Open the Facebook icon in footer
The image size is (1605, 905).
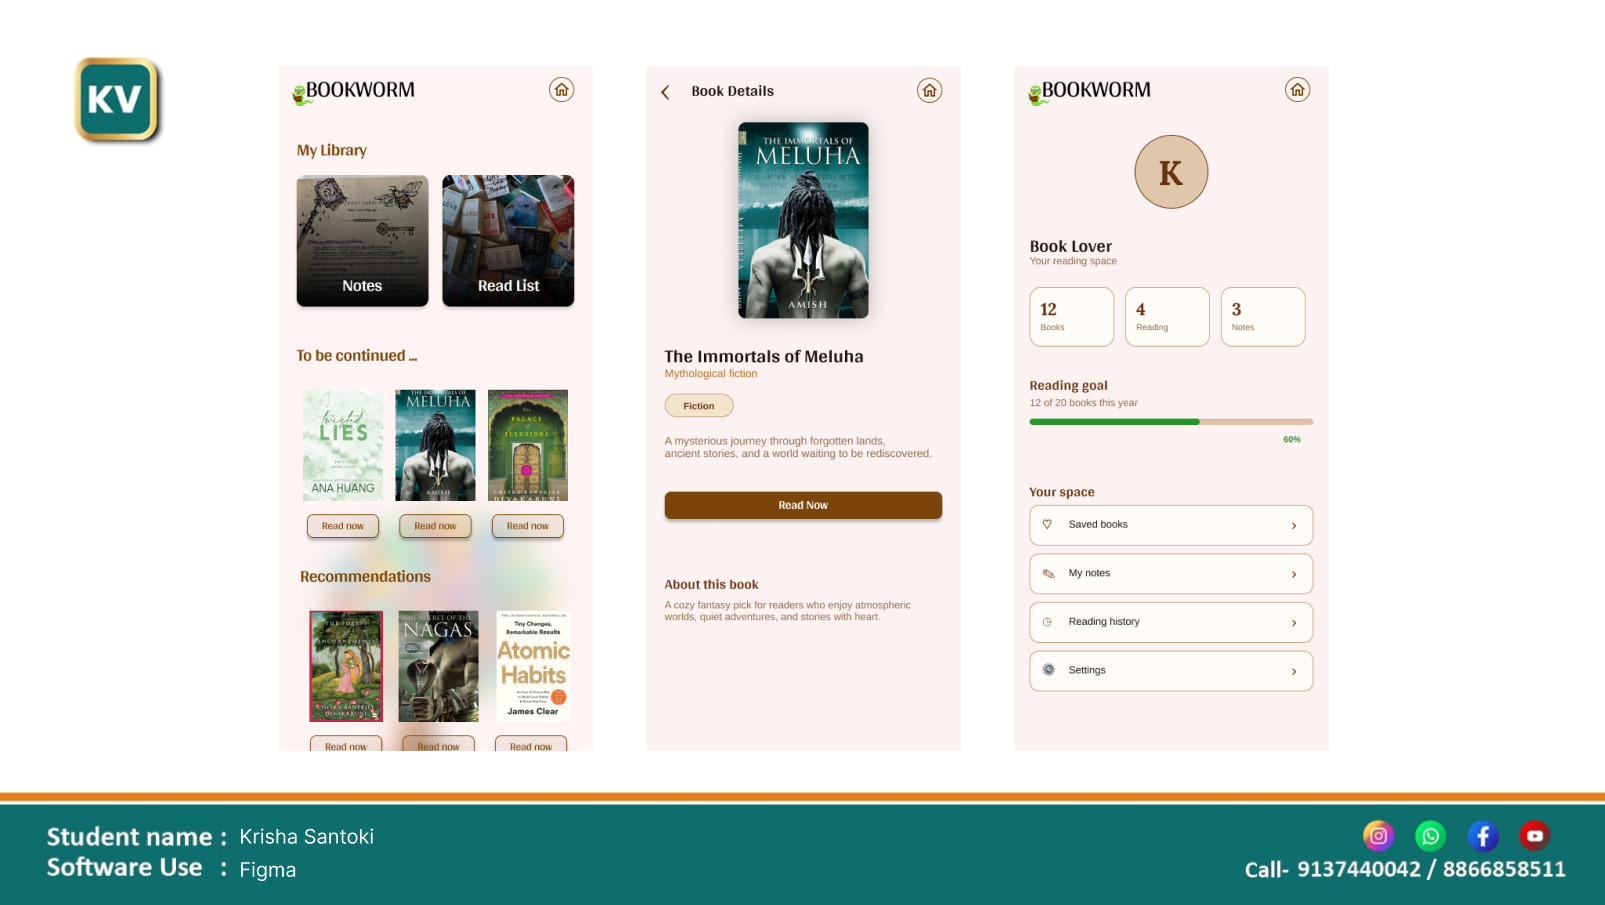(x=1483, y=835)
